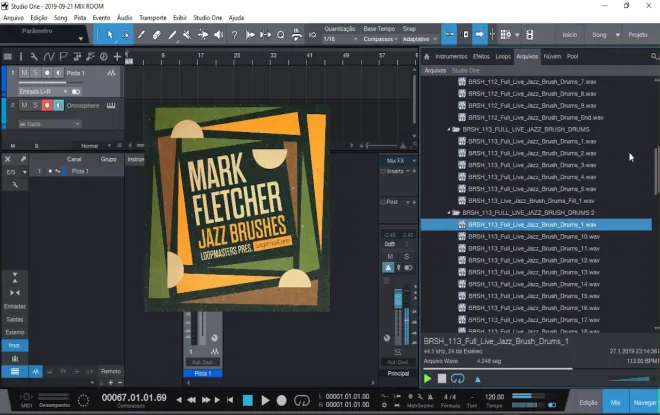Image resolution: width=660 pixels, height=415 pixels.
Task: Open the Áudio menu
Action: click(125, 18)
